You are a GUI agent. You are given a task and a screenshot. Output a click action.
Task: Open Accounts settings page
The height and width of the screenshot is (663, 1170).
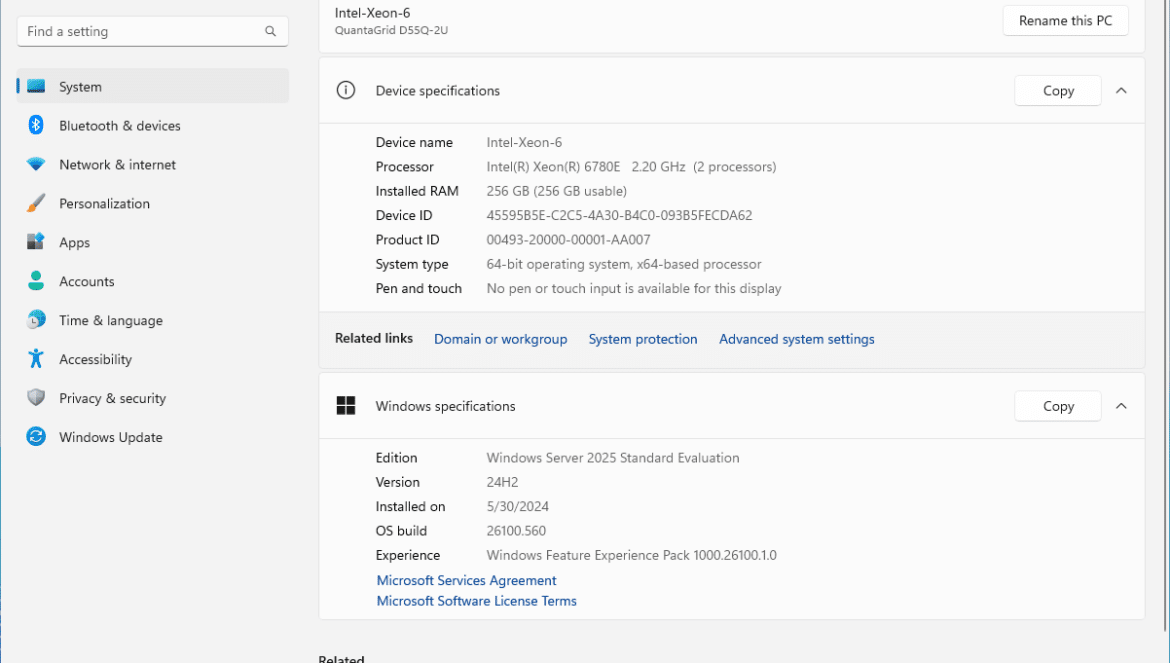click(153, 281)
